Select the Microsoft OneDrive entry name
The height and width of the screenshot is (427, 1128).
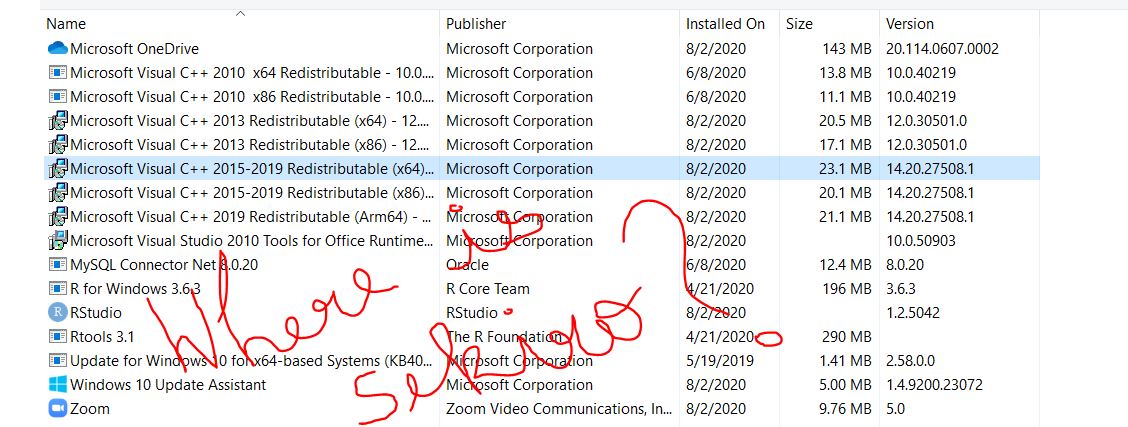[x=135, y=48]
